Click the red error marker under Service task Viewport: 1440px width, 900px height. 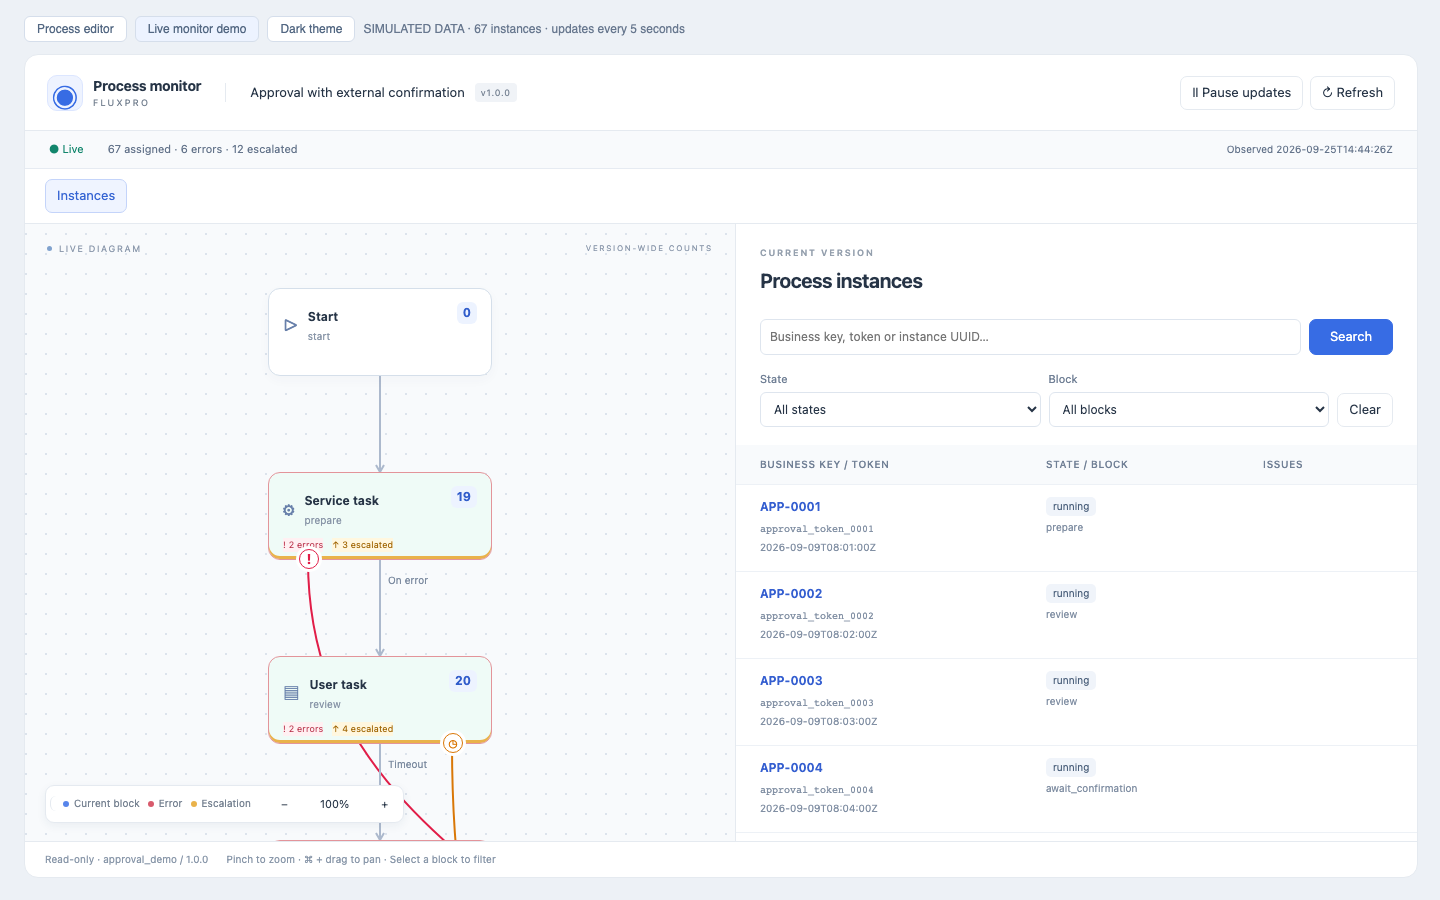pos(309,559)
